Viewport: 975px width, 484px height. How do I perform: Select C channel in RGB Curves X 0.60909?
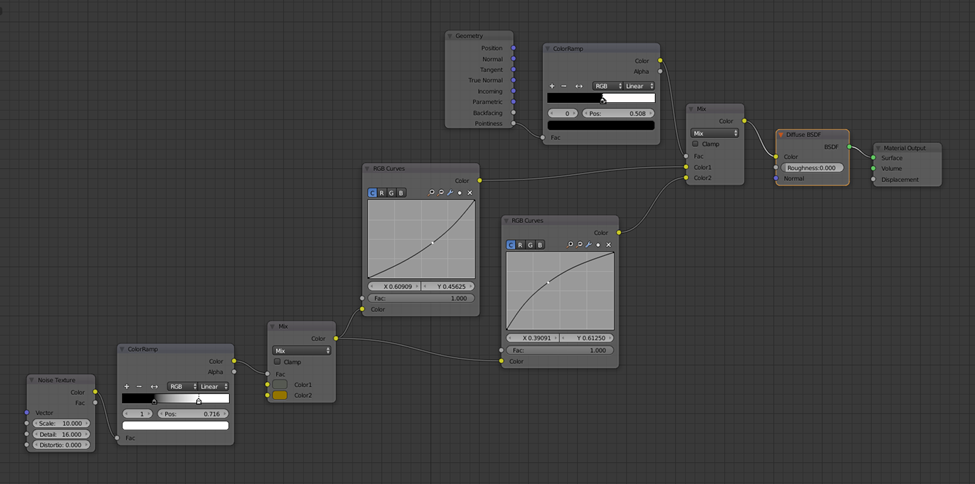click(x=372, y=193)
